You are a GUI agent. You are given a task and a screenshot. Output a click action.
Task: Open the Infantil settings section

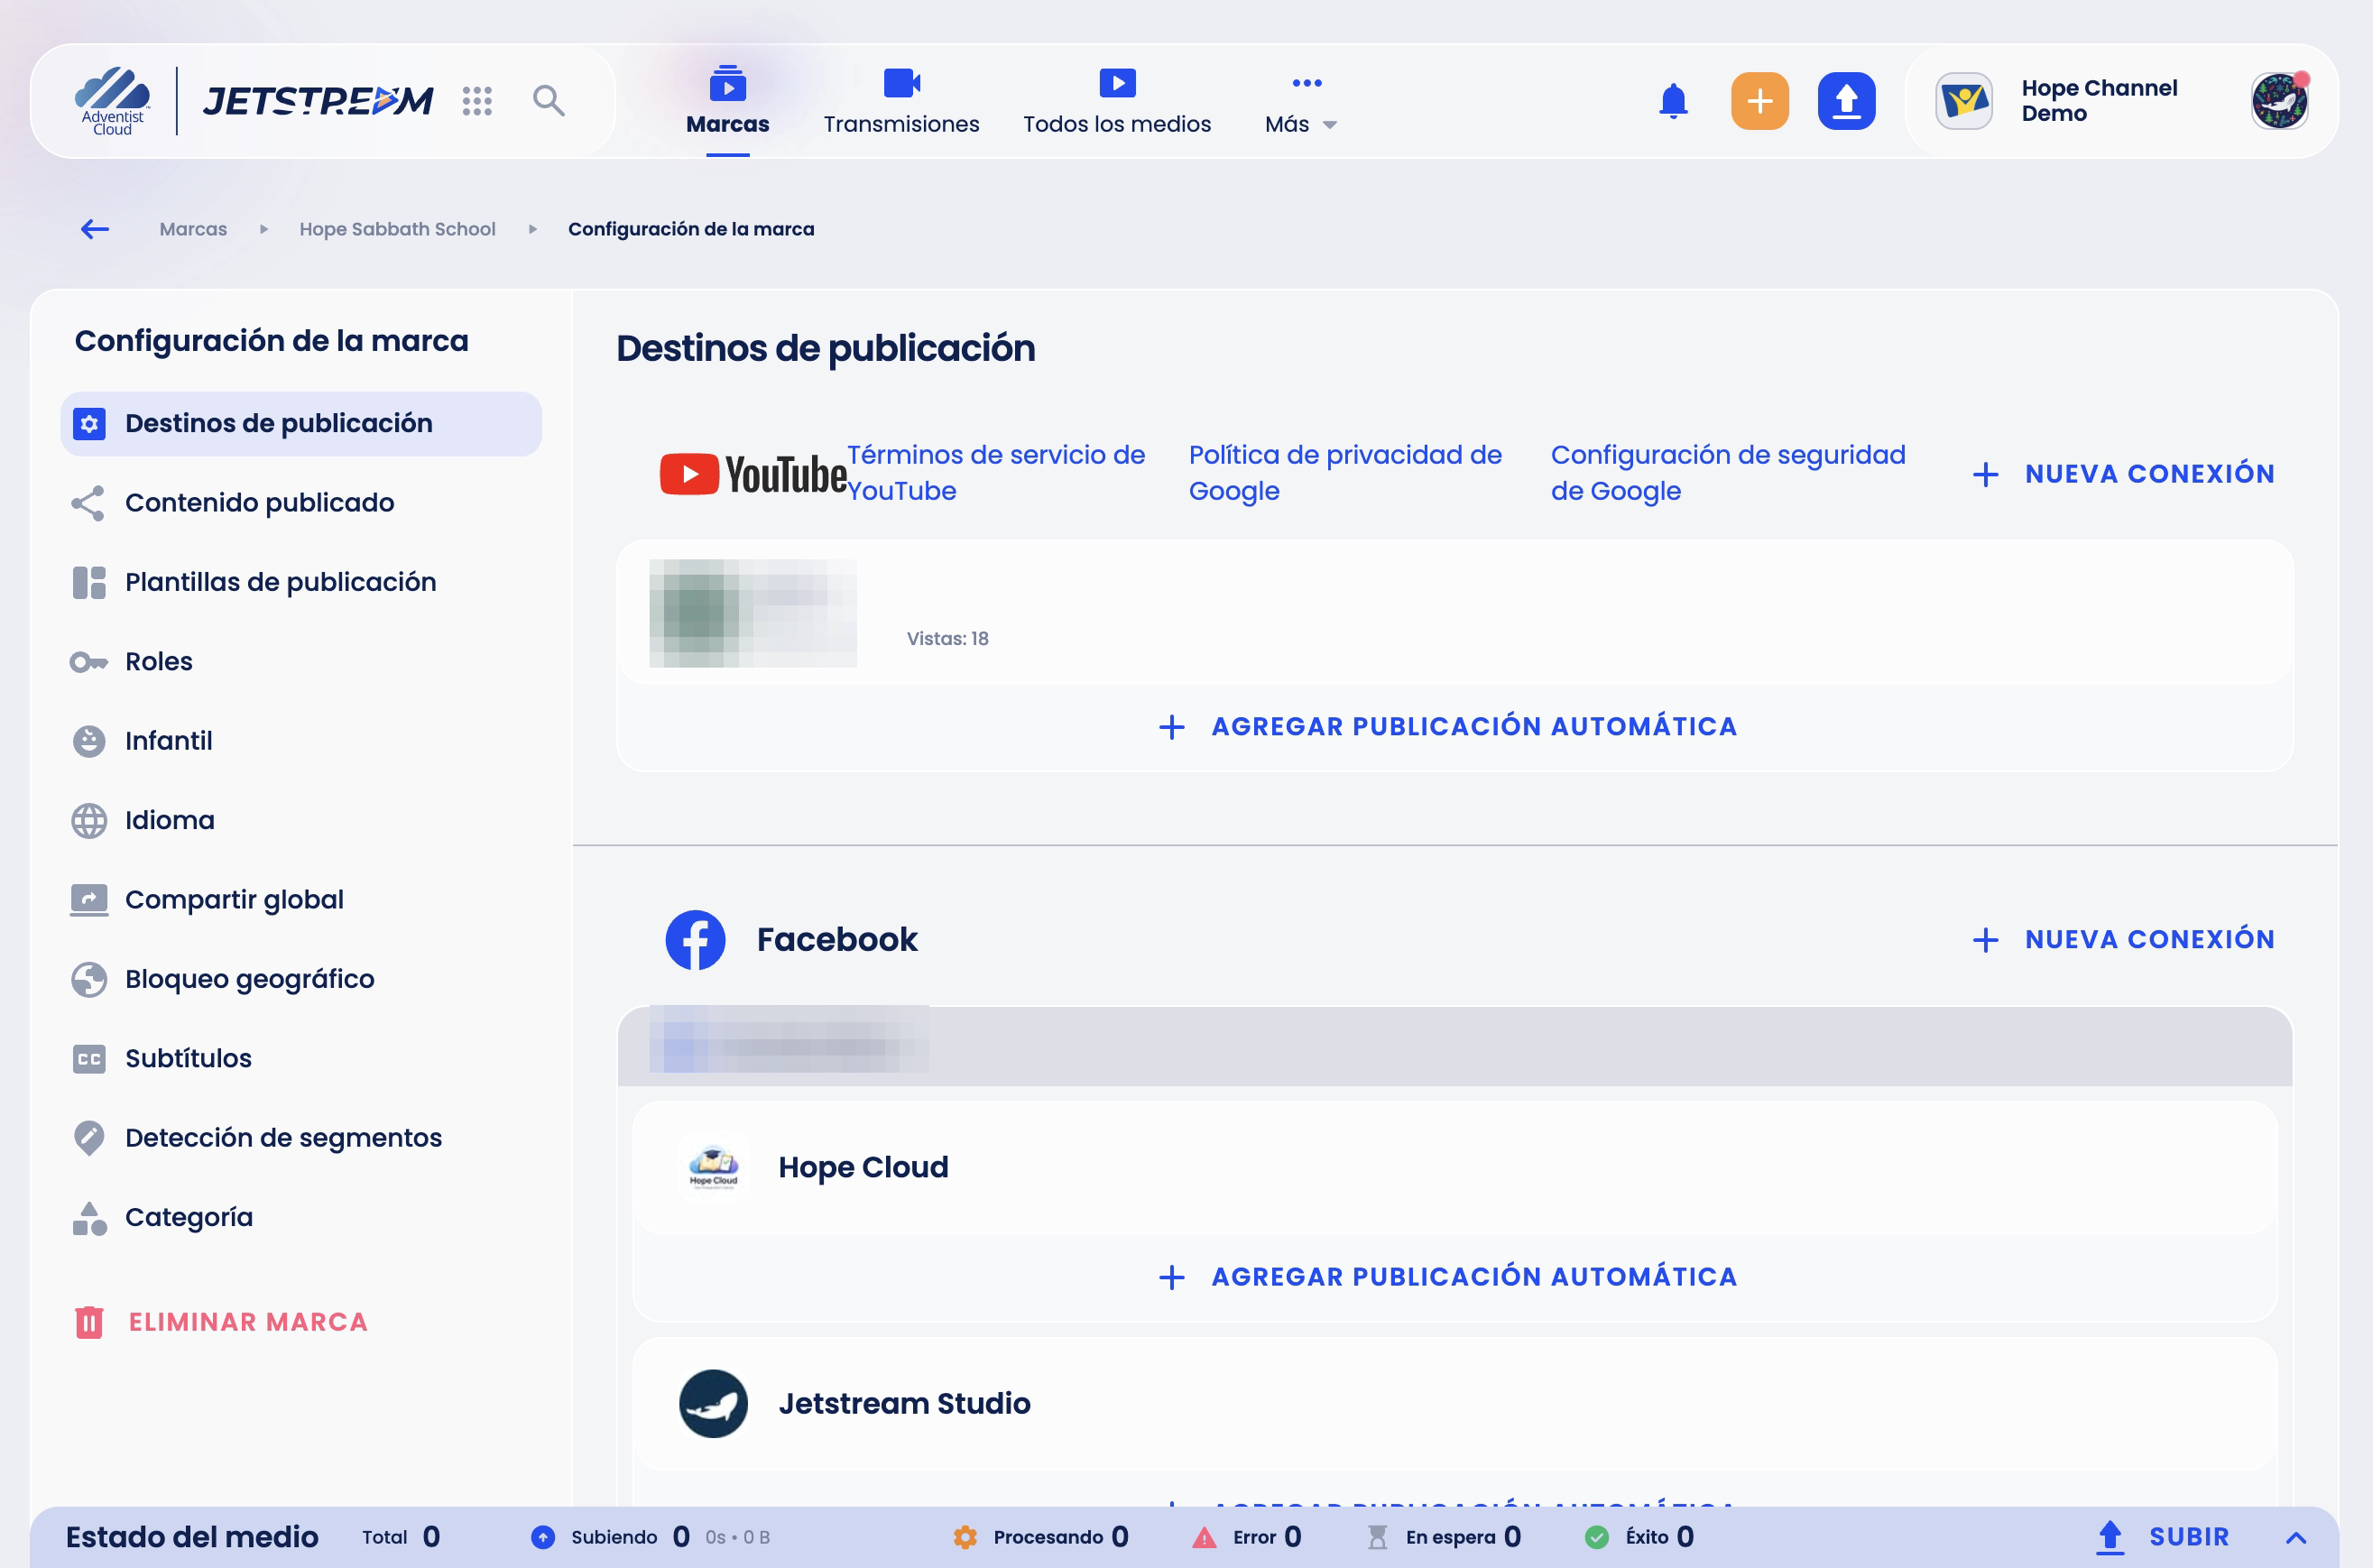point(301,741)
